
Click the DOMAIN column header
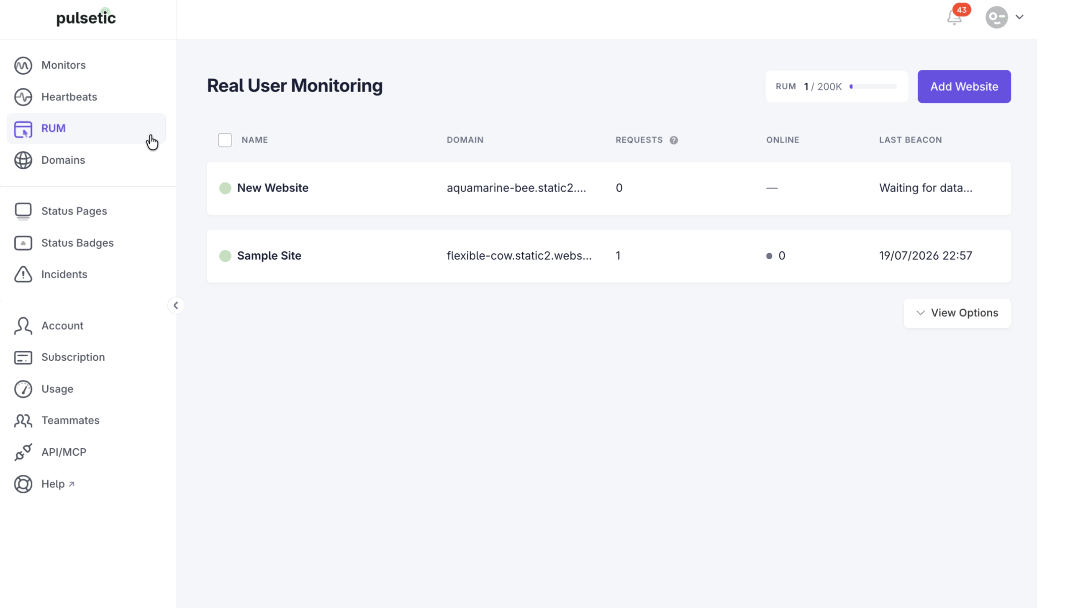[465, 140]
